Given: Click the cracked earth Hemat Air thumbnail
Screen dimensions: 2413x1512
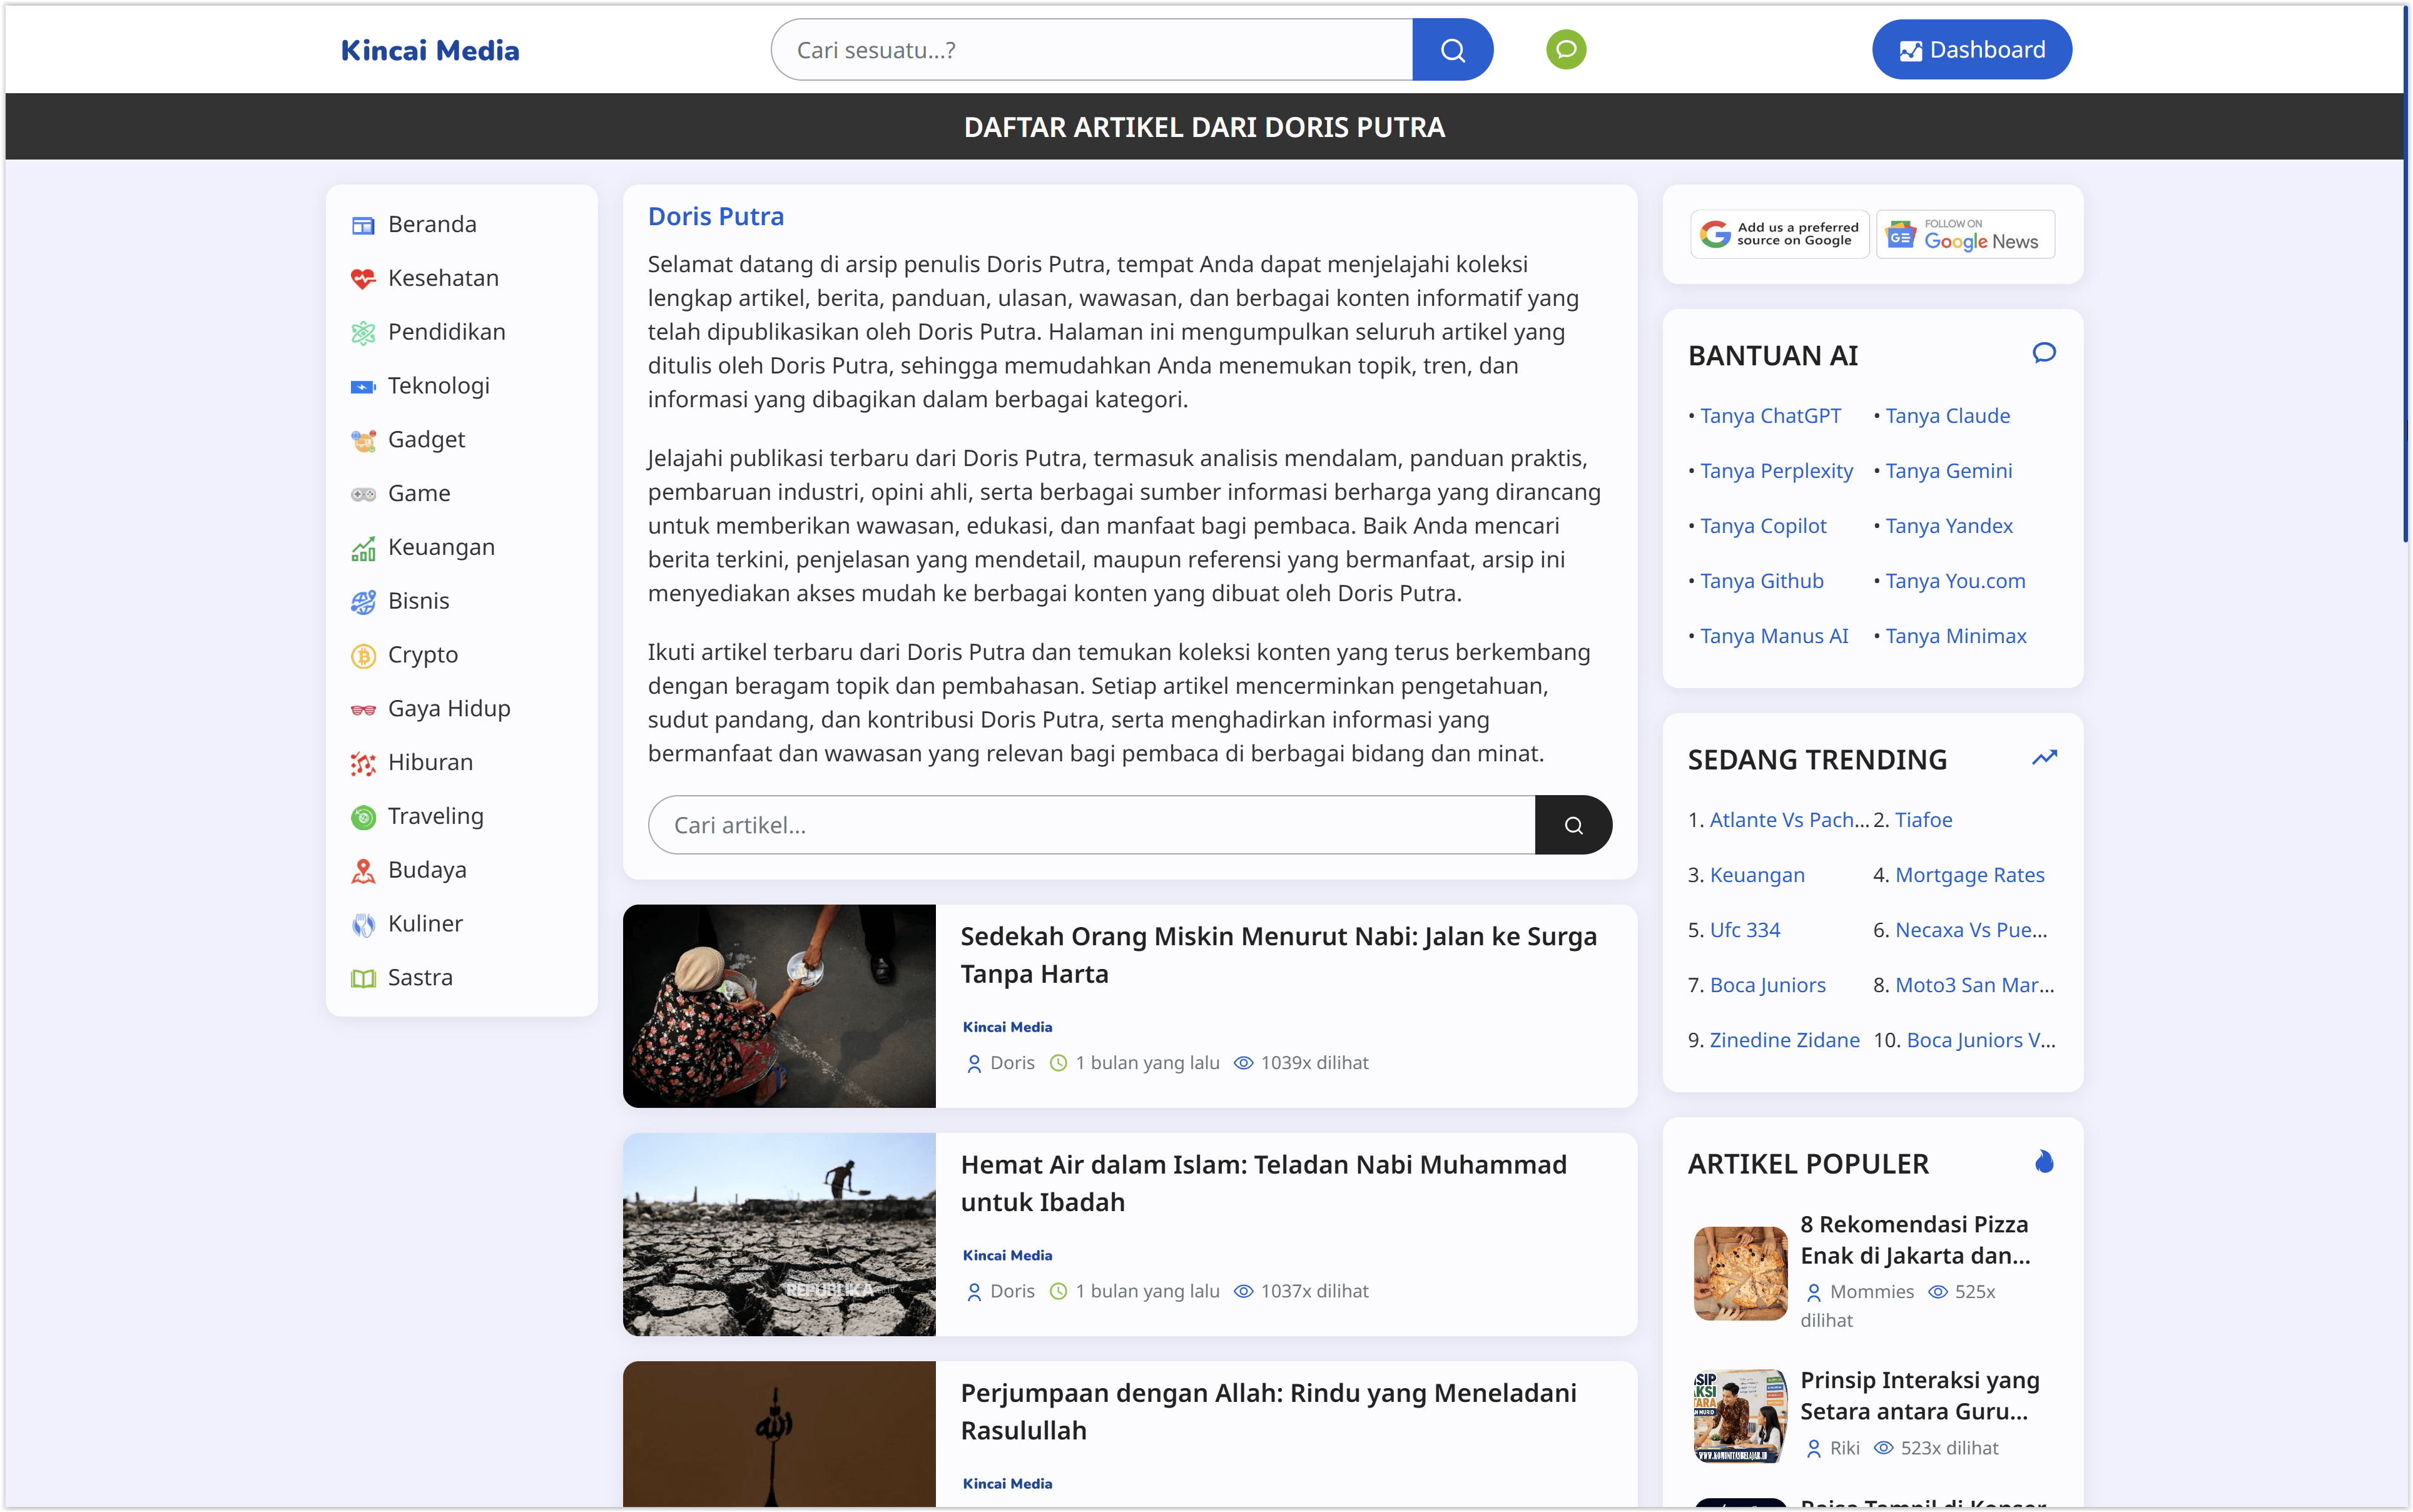Looking at the screenshot, I should pyautogui.click(x=779, y=1234).
